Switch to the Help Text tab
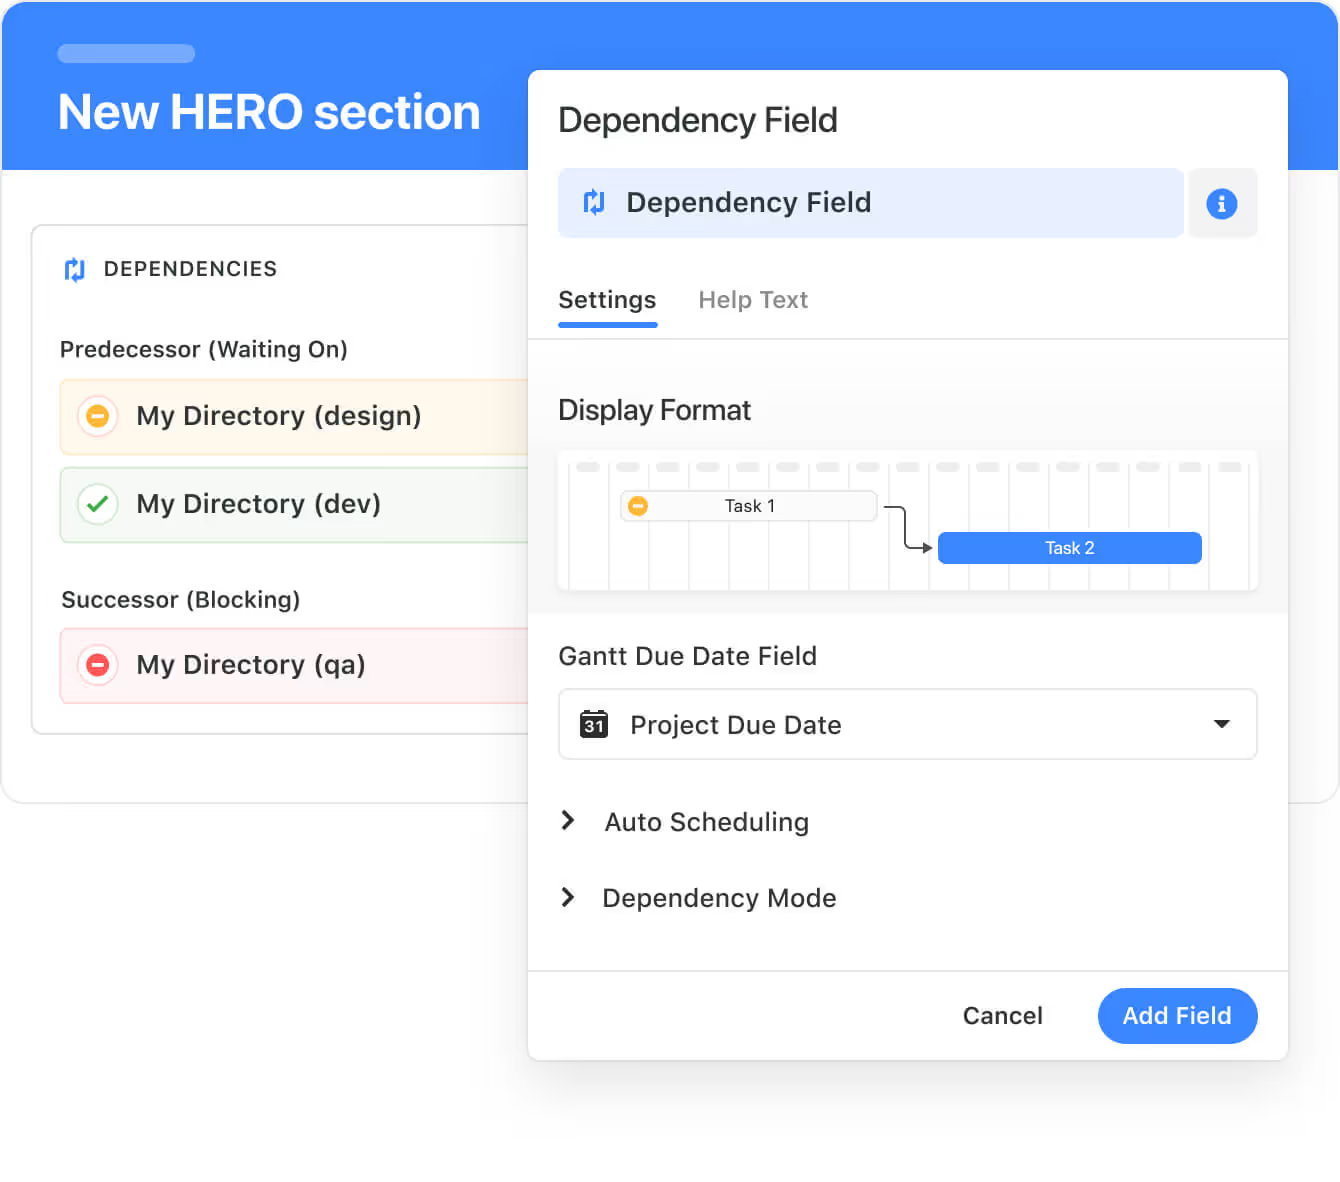Screen dimensions: 1340x1182 [752, 300]
